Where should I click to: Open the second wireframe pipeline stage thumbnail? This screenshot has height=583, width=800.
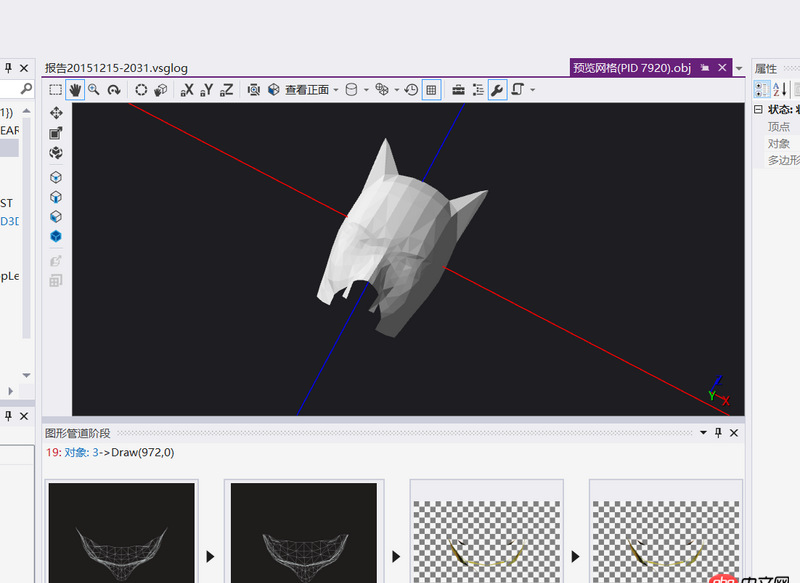[x=304, y=533]
